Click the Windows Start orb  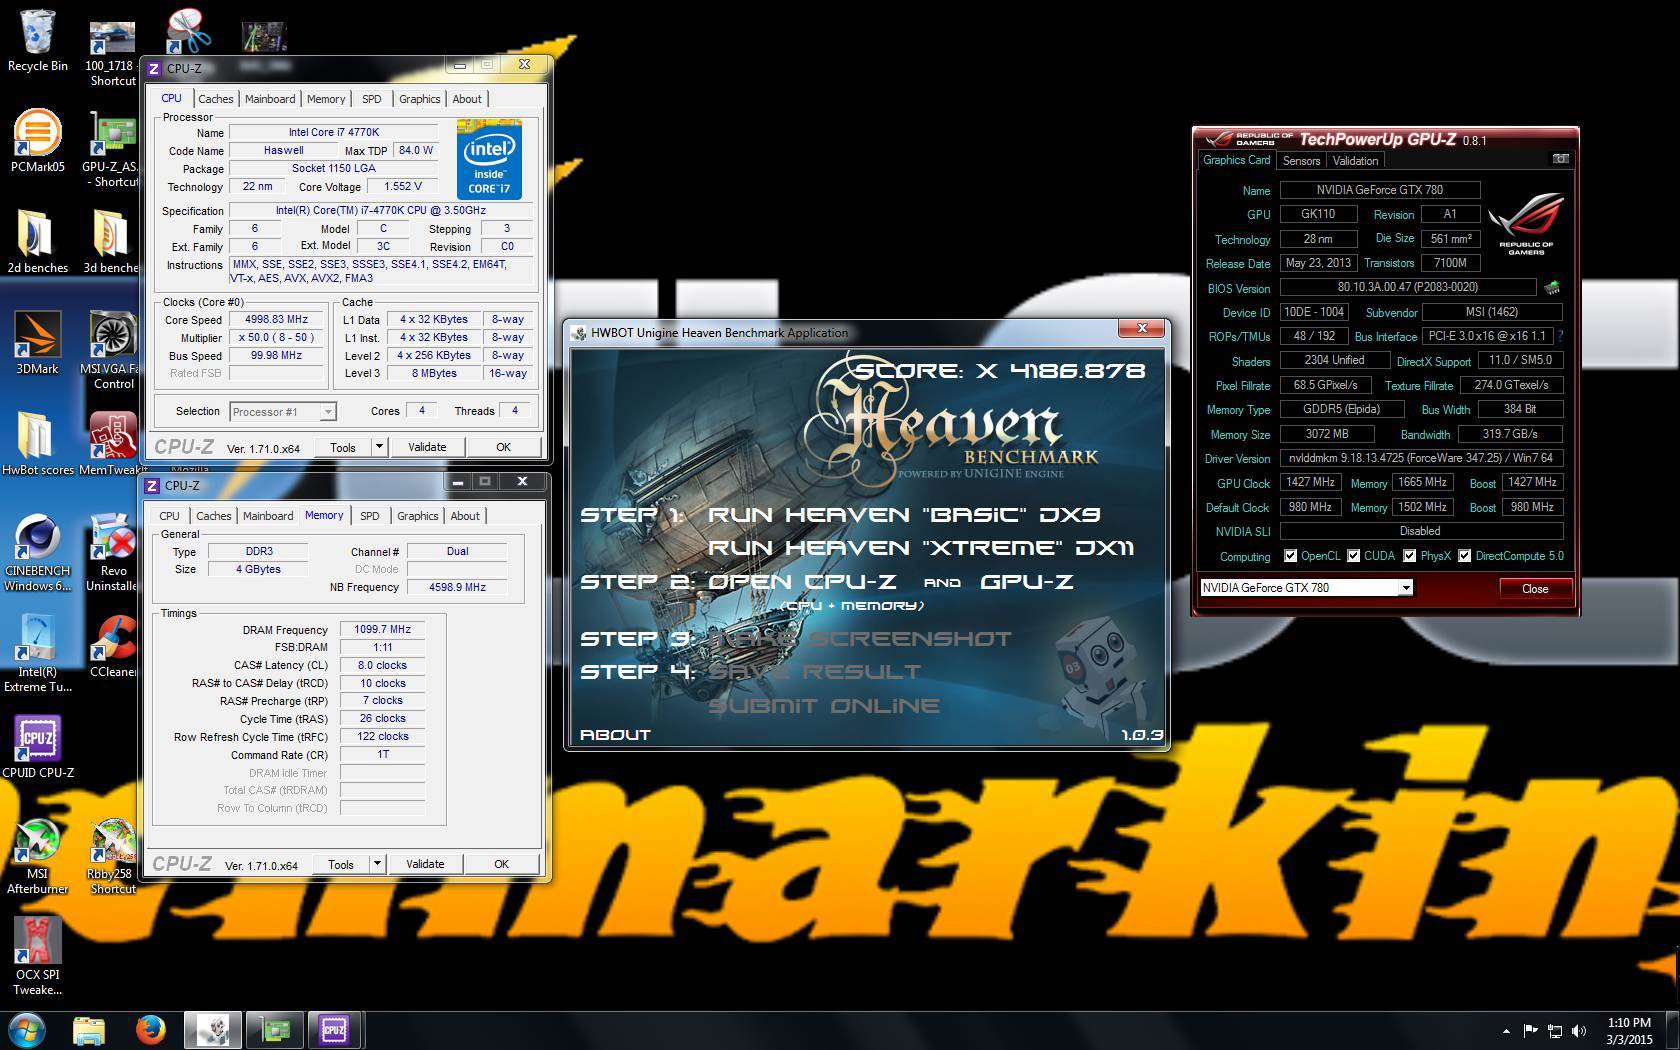[27, 1030]
